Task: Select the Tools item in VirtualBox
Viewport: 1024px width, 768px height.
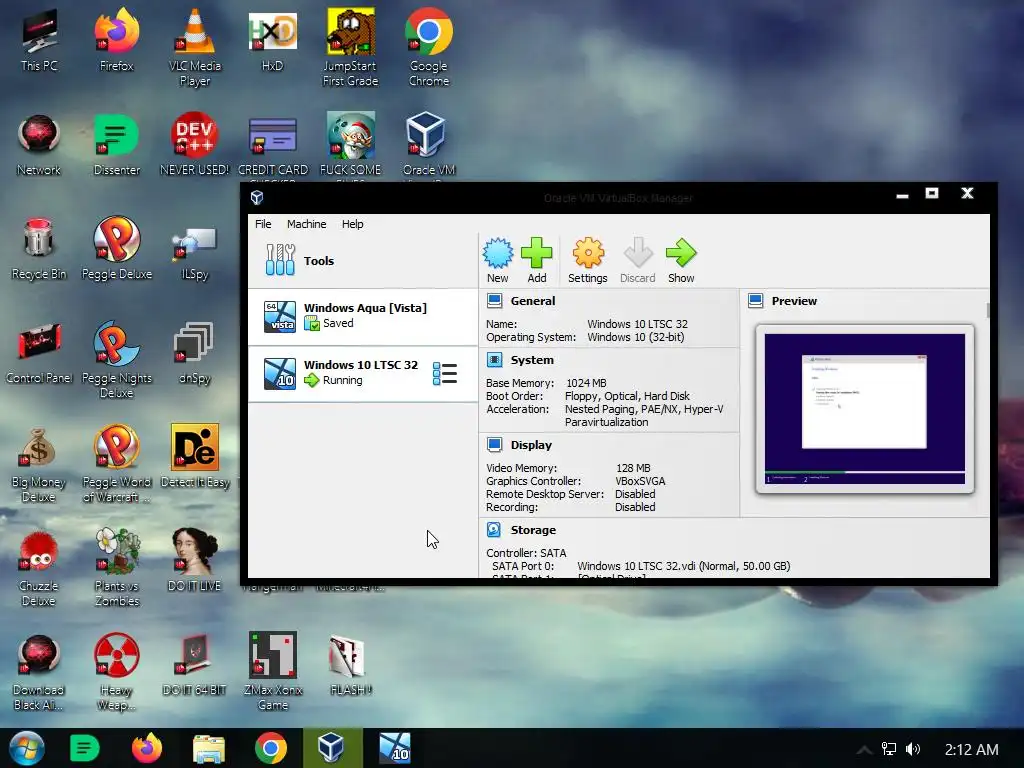Action: tap(363, 261)
